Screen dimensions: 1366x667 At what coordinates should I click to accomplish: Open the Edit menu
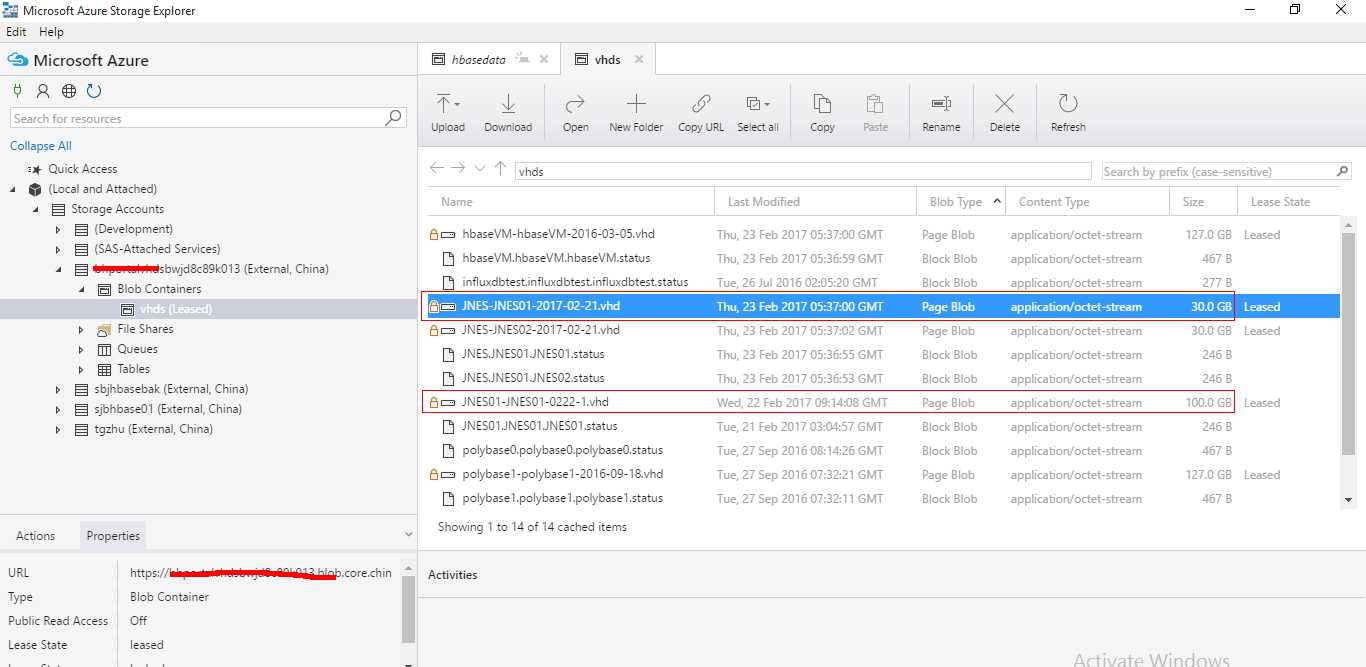tap(16, 32)
